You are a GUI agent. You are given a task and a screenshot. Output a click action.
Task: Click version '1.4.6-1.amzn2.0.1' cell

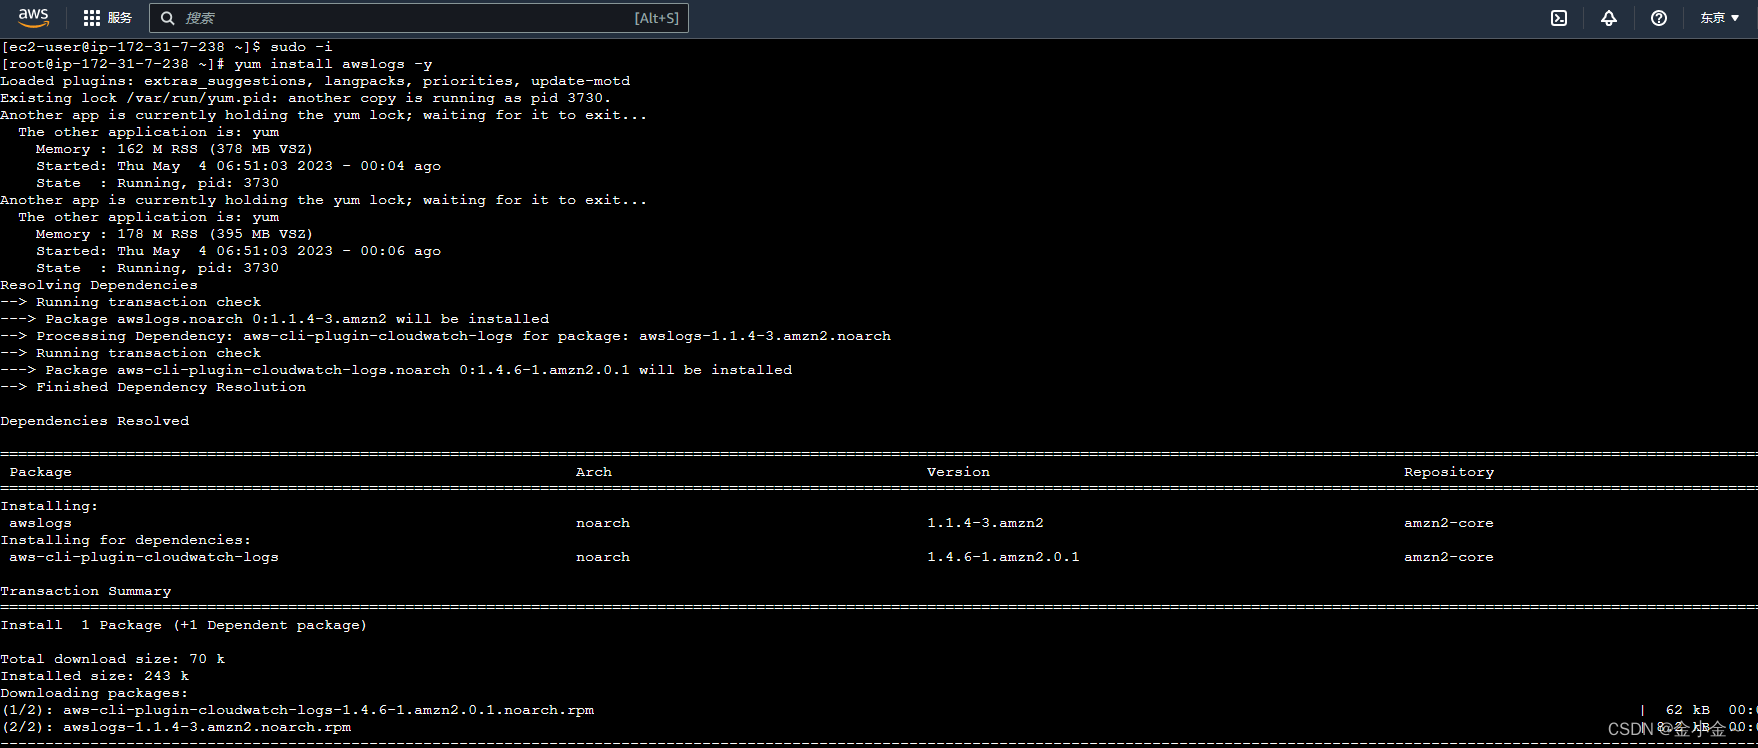pyautogui.click(x=1003, y=557)
